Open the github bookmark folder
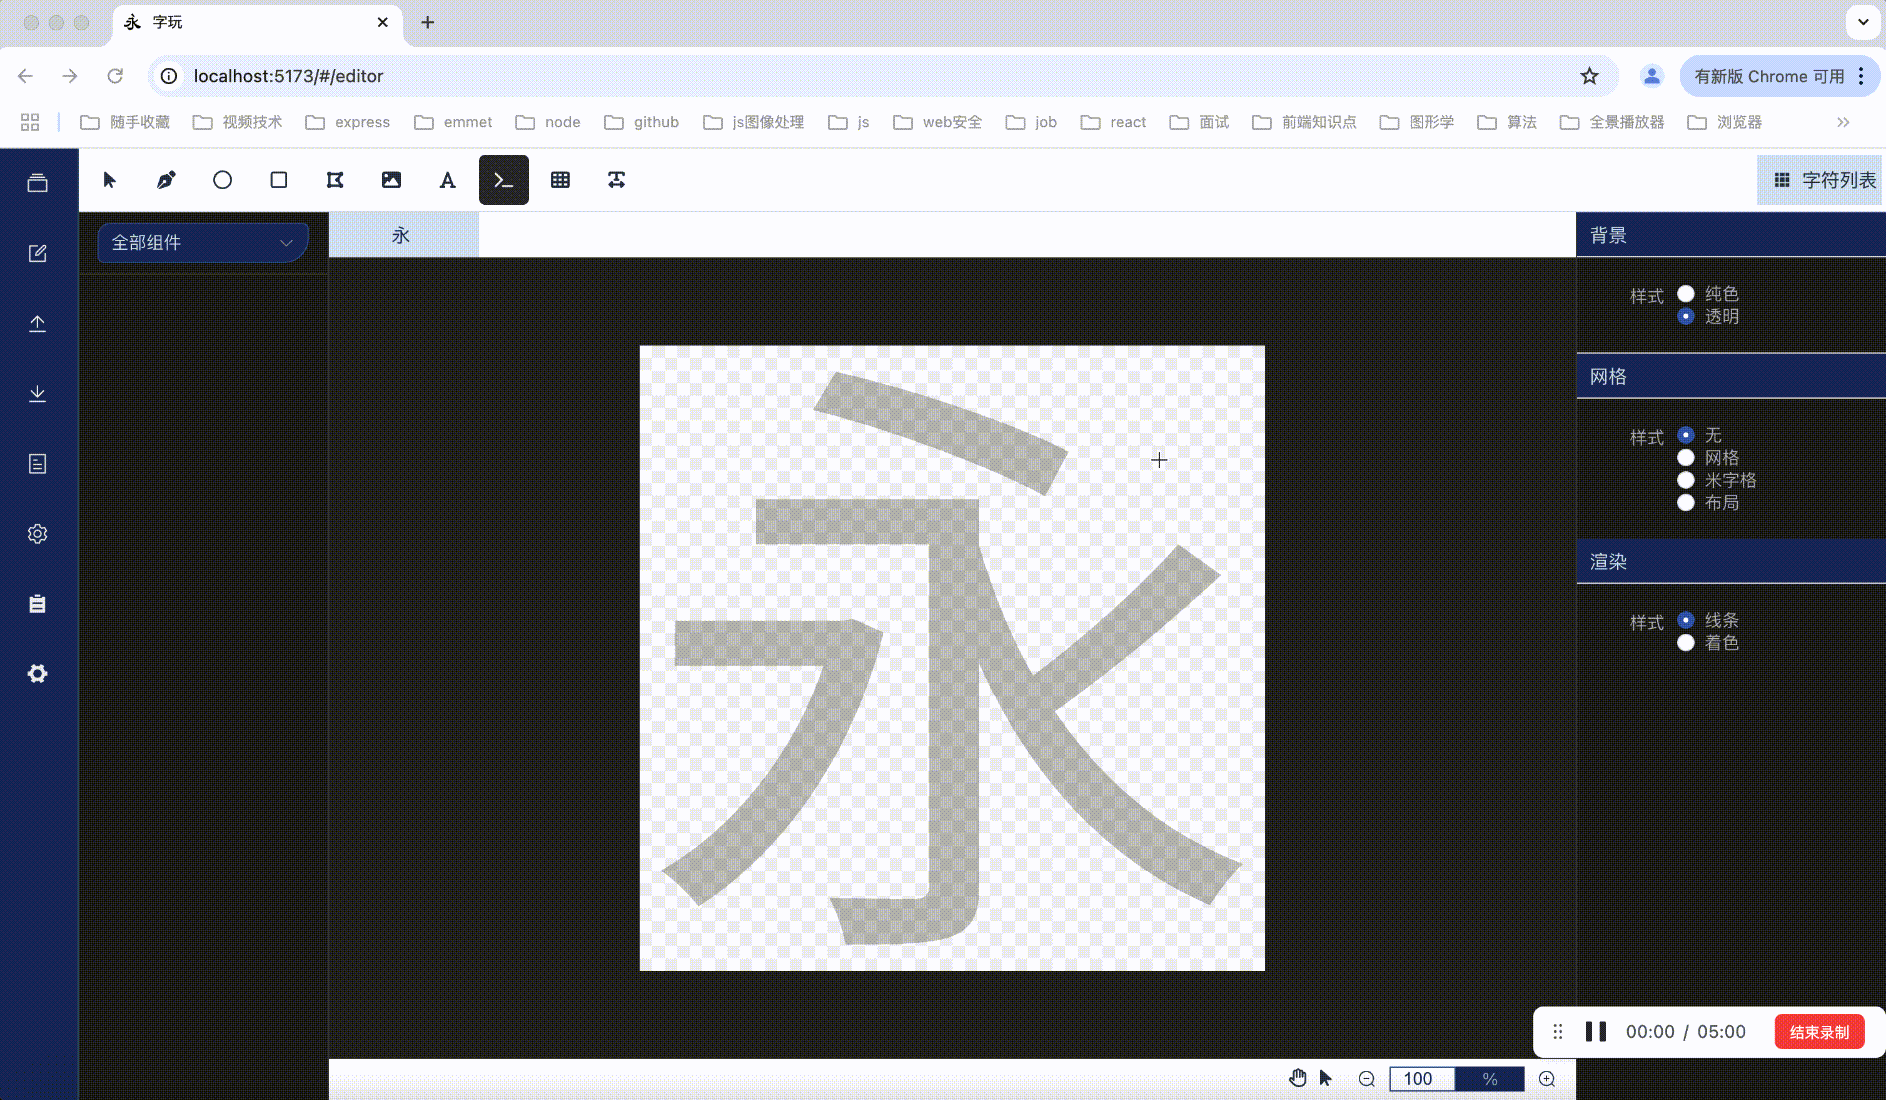Image resolution: width=1886 pixels, height=1100 pixels. pos(643,122)
